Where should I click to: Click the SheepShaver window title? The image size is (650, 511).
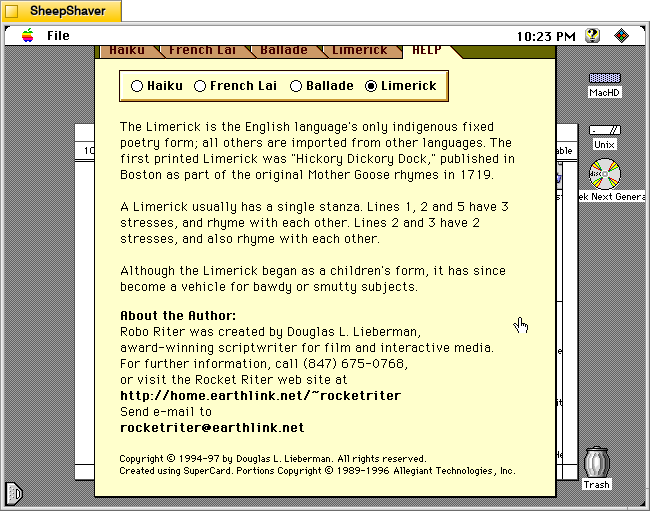point(68,11)
